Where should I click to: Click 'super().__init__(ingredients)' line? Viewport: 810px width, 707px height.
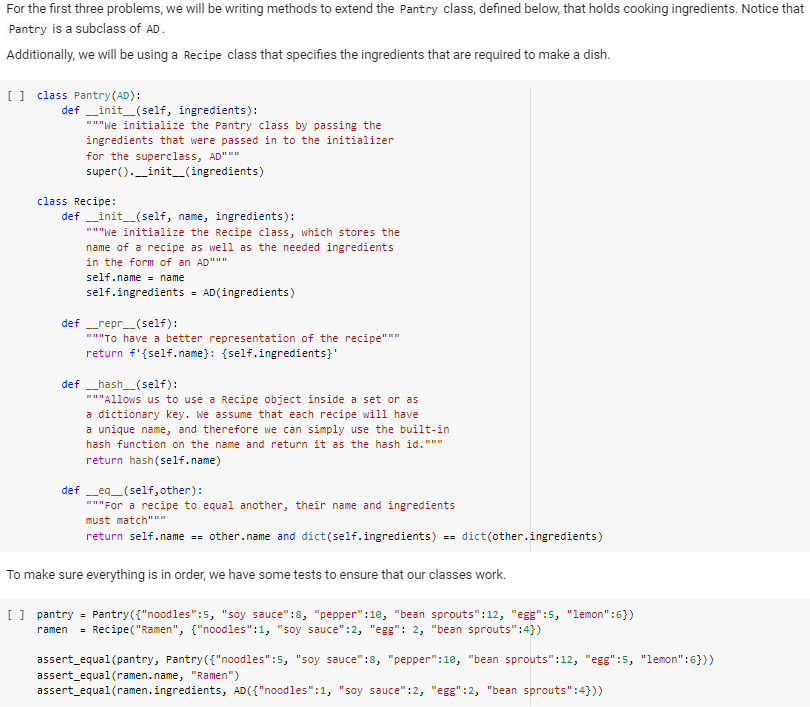click(x=175, y=171)
